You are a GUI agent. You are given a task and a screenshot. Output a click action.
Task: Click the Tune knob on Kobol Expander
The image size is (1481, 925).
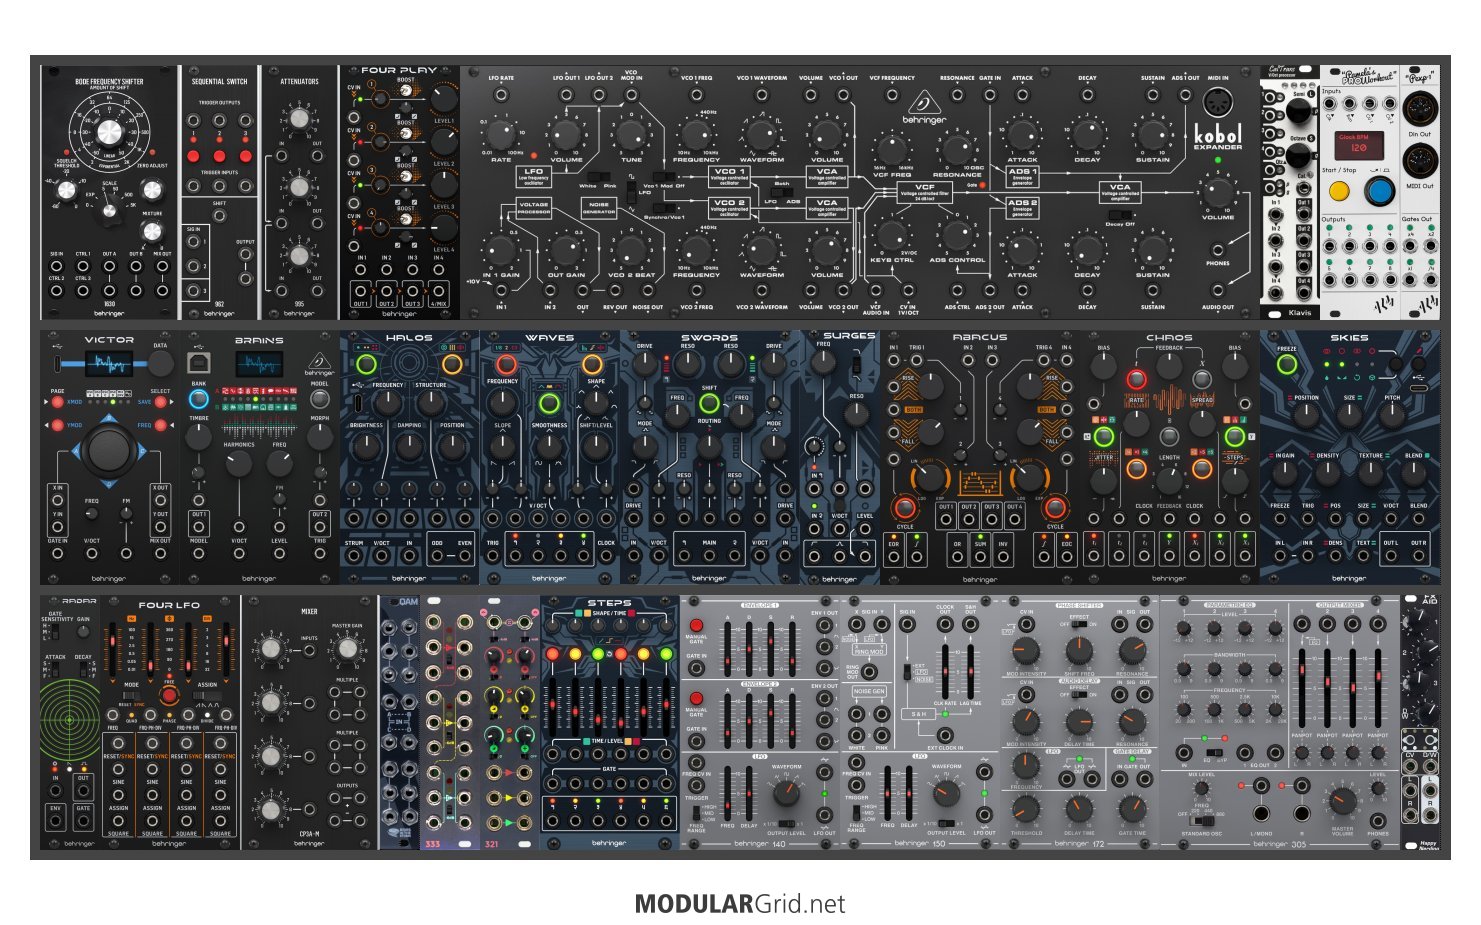[631, 134]
